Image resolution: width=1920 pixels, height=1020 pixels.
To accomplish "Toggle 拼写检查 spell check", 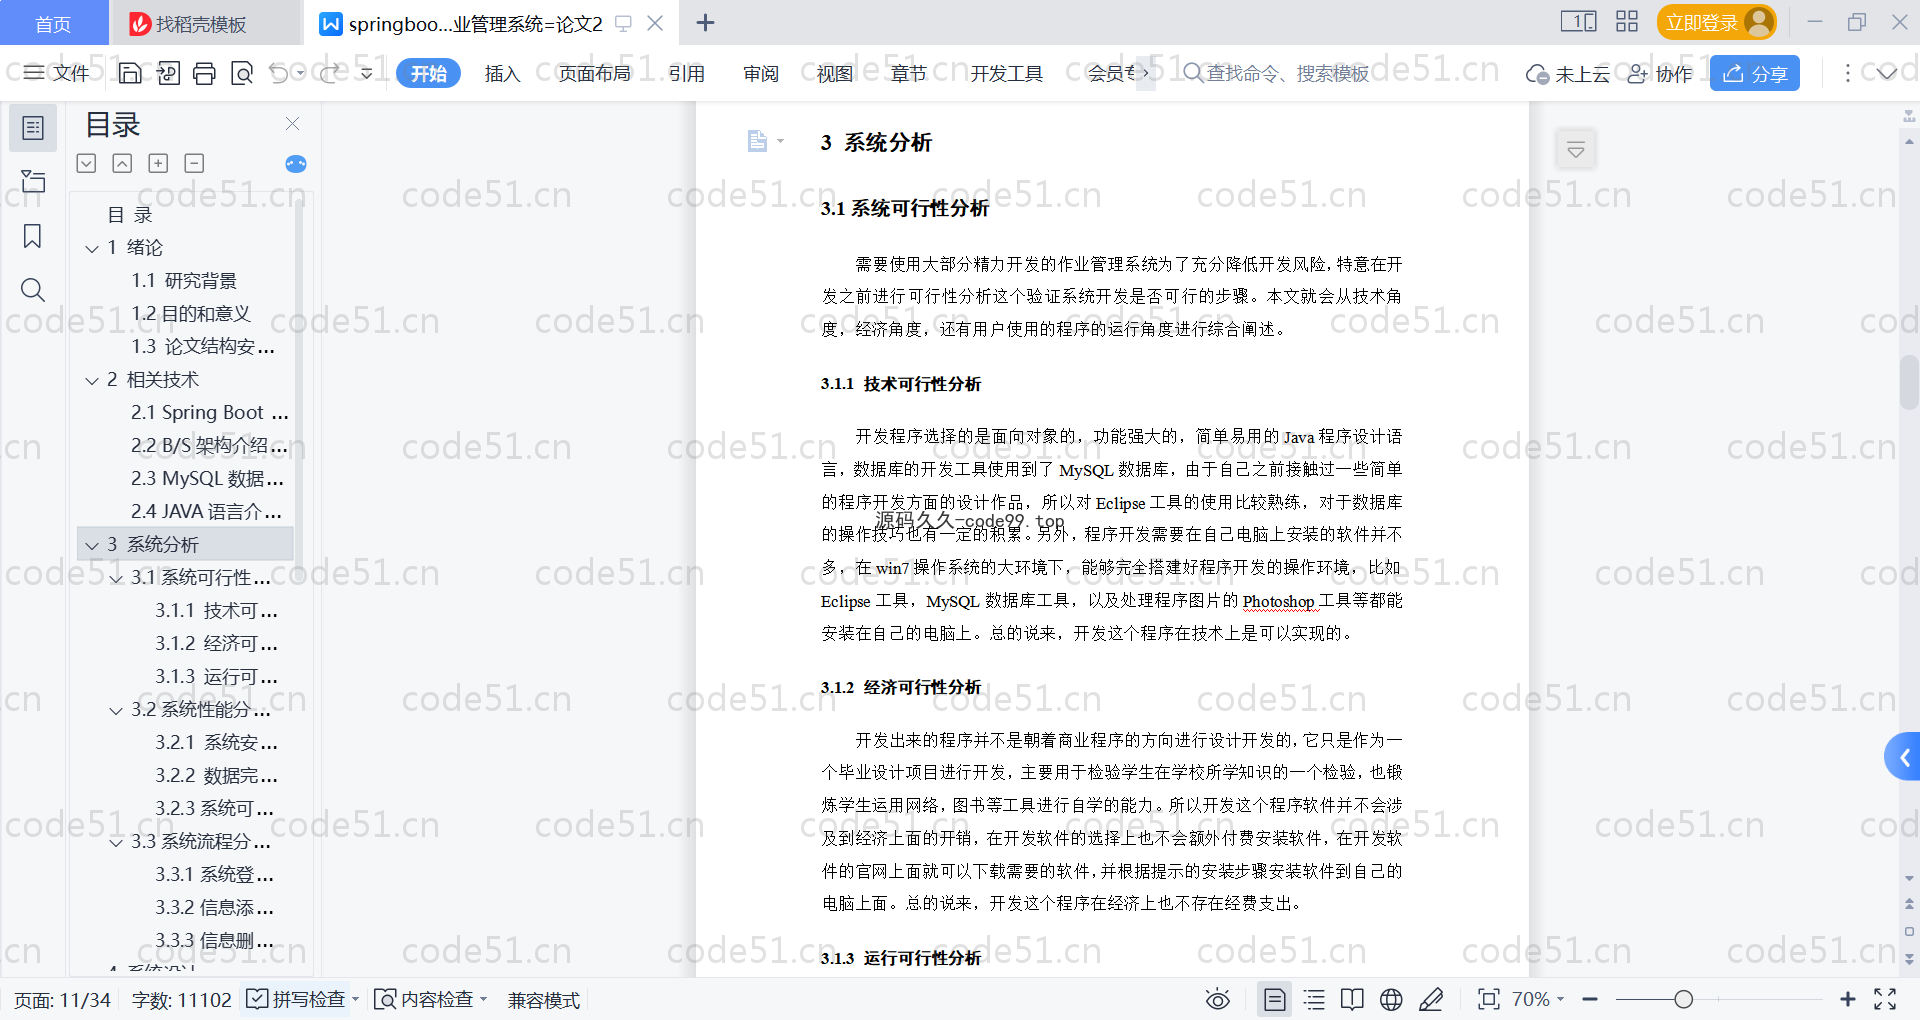I will pyautogui.click(x=301, y=999).
